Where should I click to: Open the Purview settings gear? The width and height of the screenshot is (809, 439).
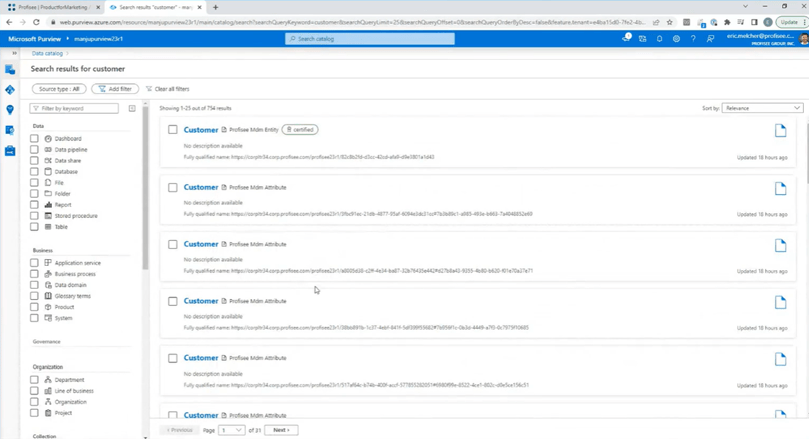(676, 39)
